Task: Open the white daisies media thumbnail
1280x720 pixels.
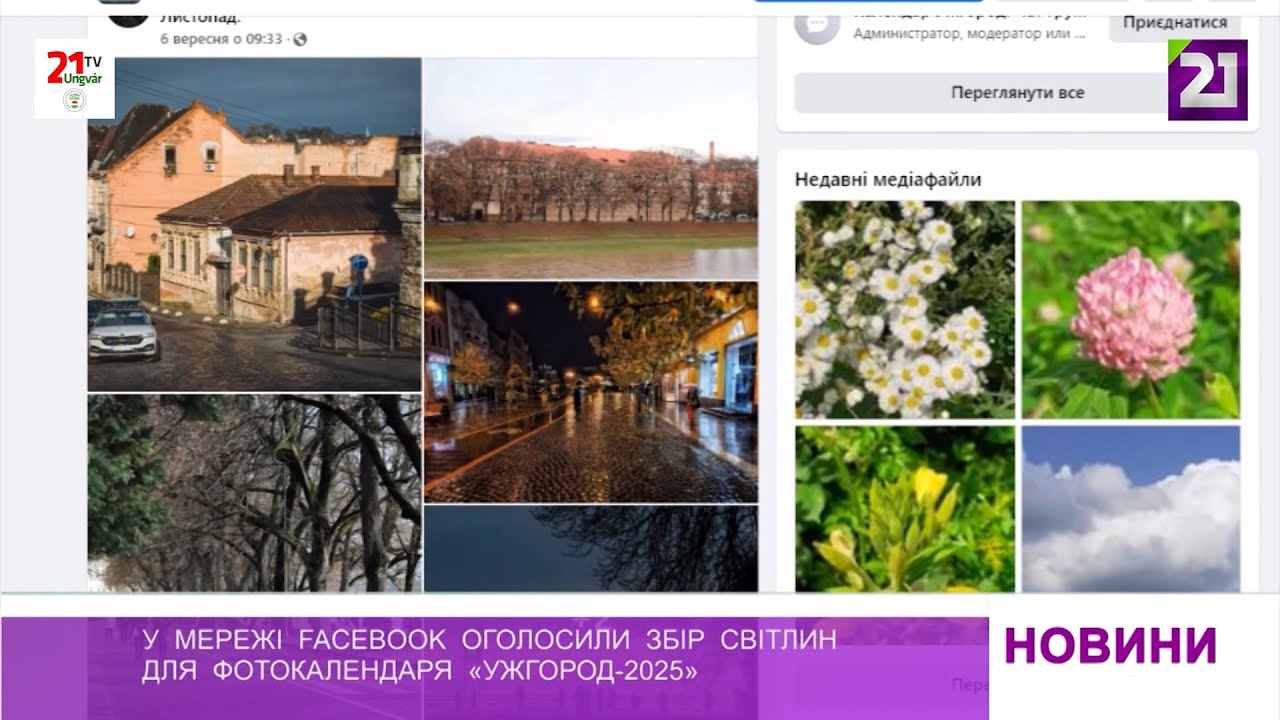Action: [x=905, y=309]
